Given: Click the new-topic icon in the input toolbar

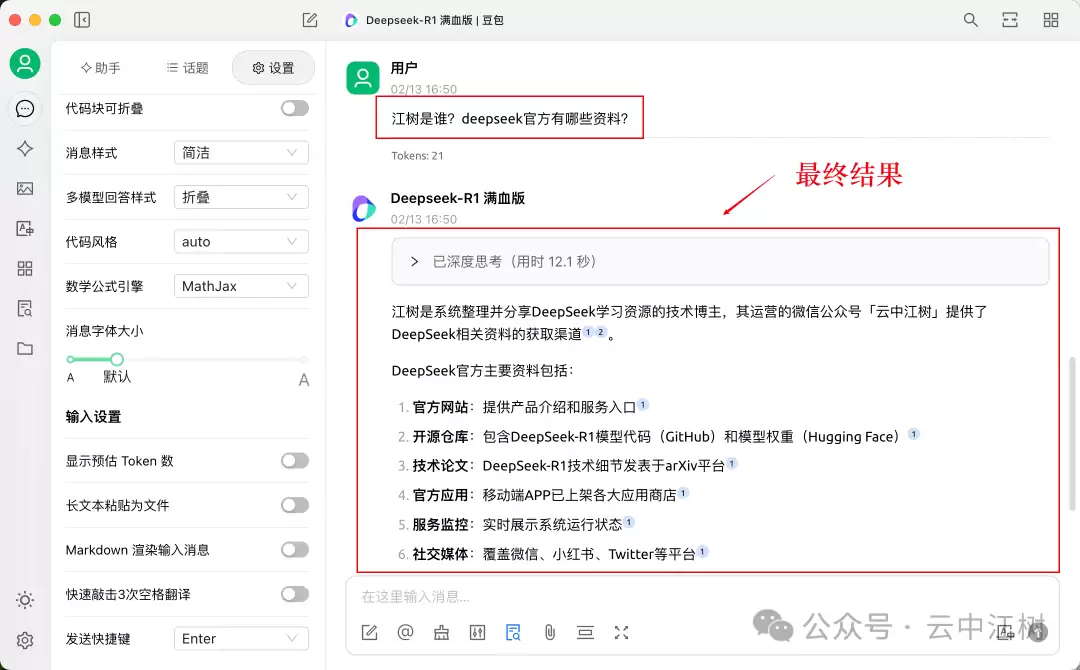Looking at the screenshot, I should tap(369, 632).
